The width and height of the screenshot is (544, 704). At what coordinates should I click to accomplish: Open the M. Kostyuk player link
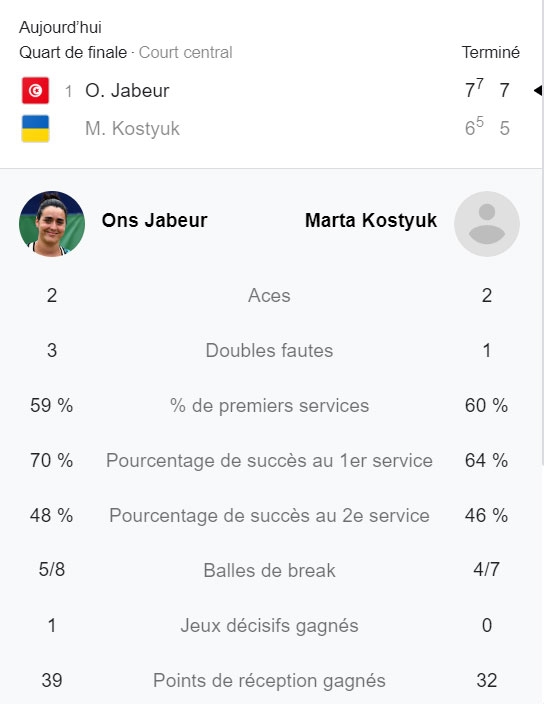tap(132, 128)
